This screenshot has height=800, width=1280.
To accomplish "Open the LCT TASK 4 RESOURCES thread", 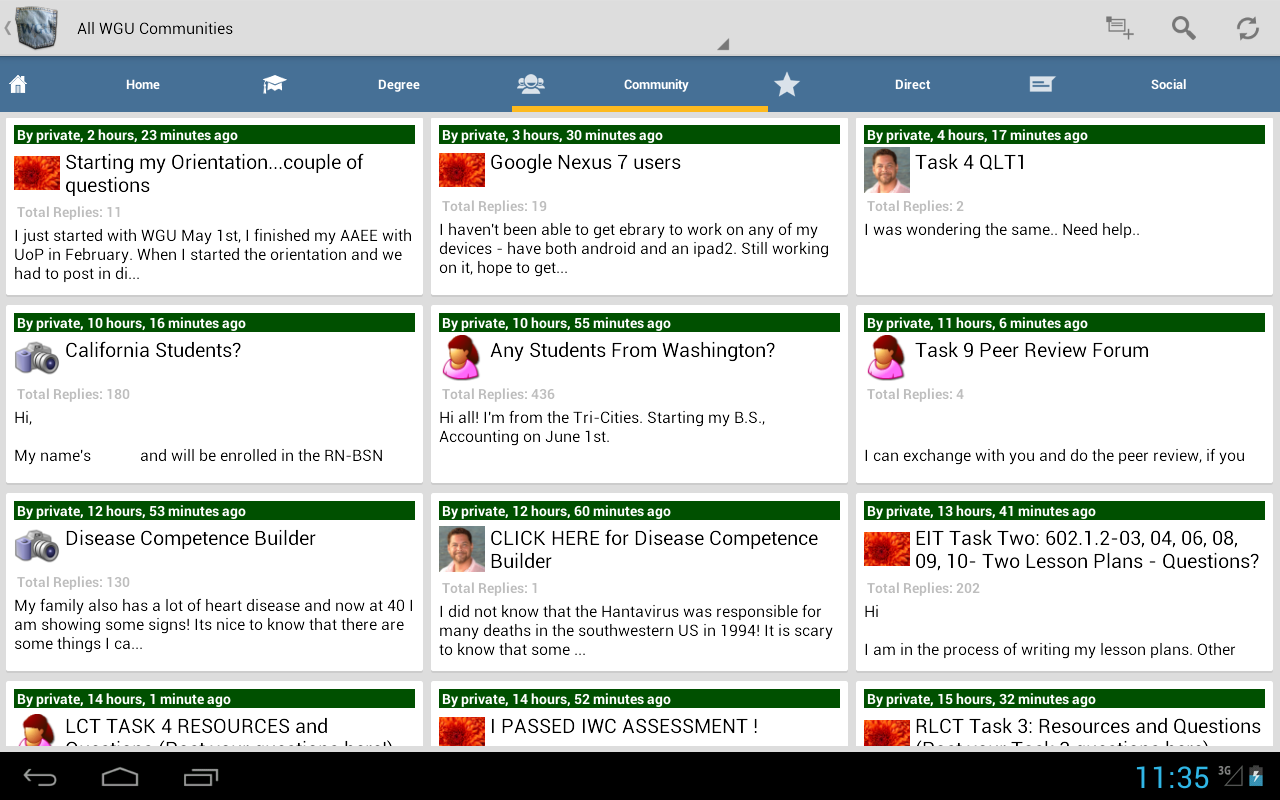I will (x=228, y=731).
